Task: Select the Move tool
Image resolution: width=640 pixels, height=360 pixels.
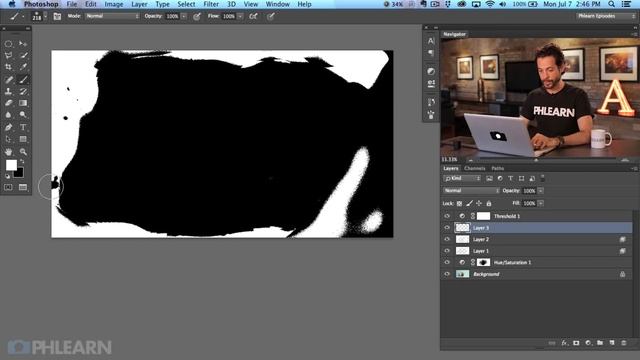Action: pyautogui.click(x=23, y=44)
